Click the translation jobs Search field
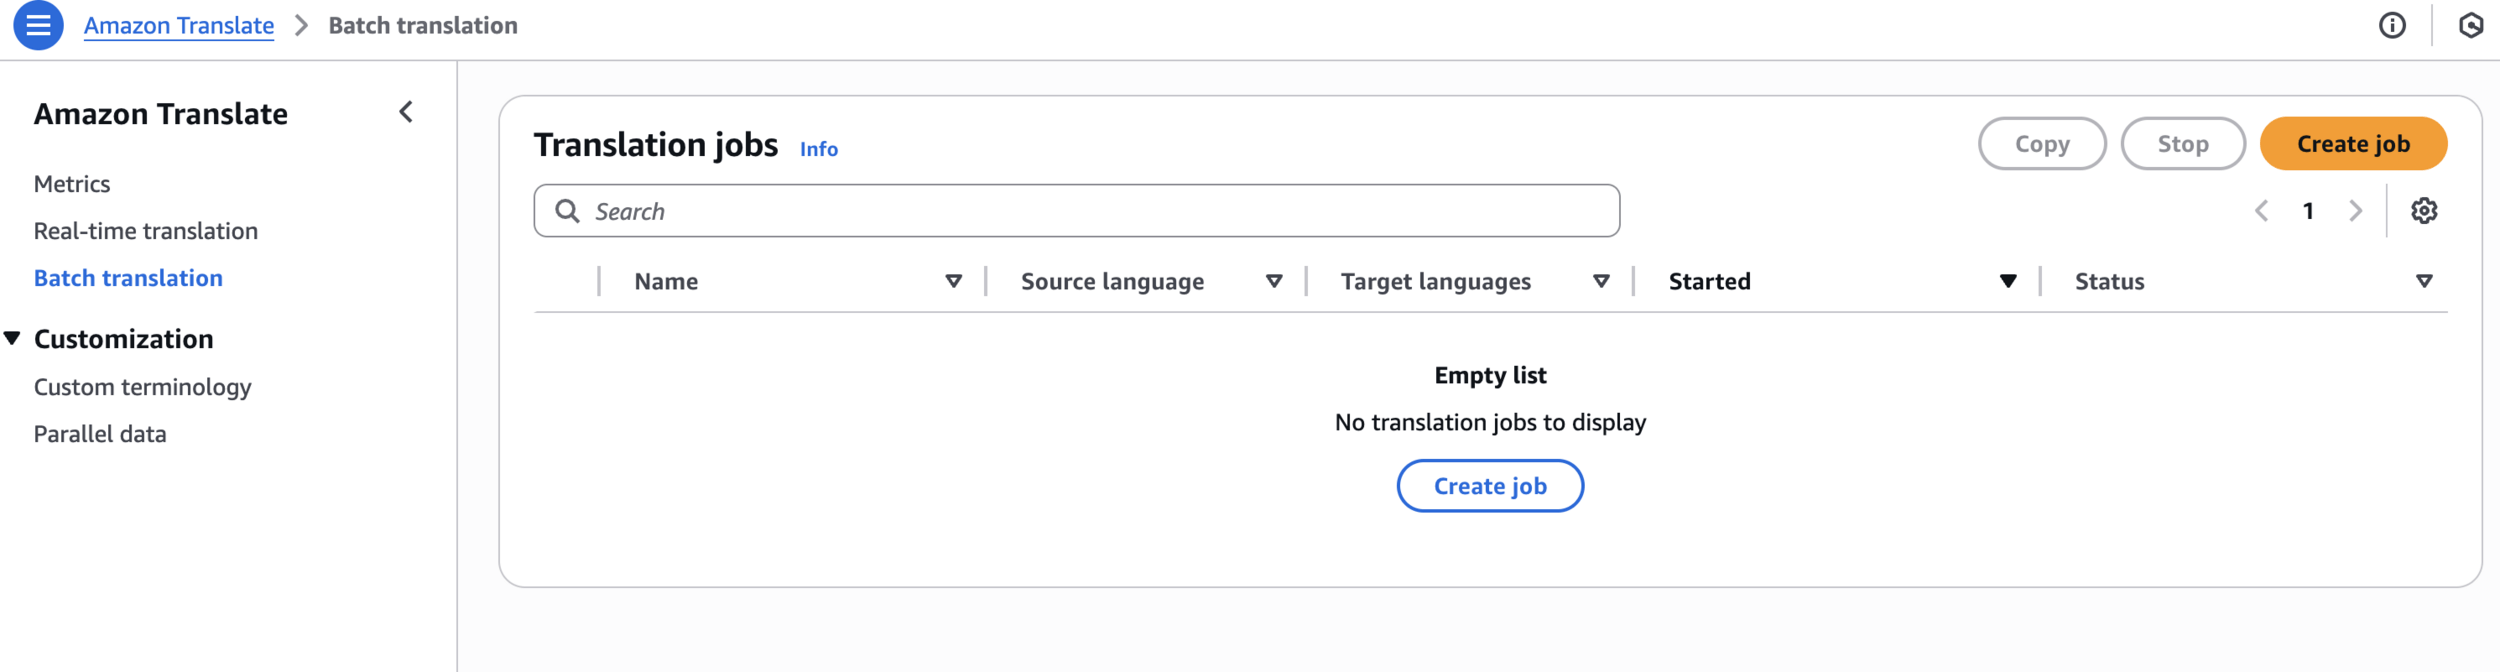The width and height of the screenshot is (2500, 672). 1100,211
